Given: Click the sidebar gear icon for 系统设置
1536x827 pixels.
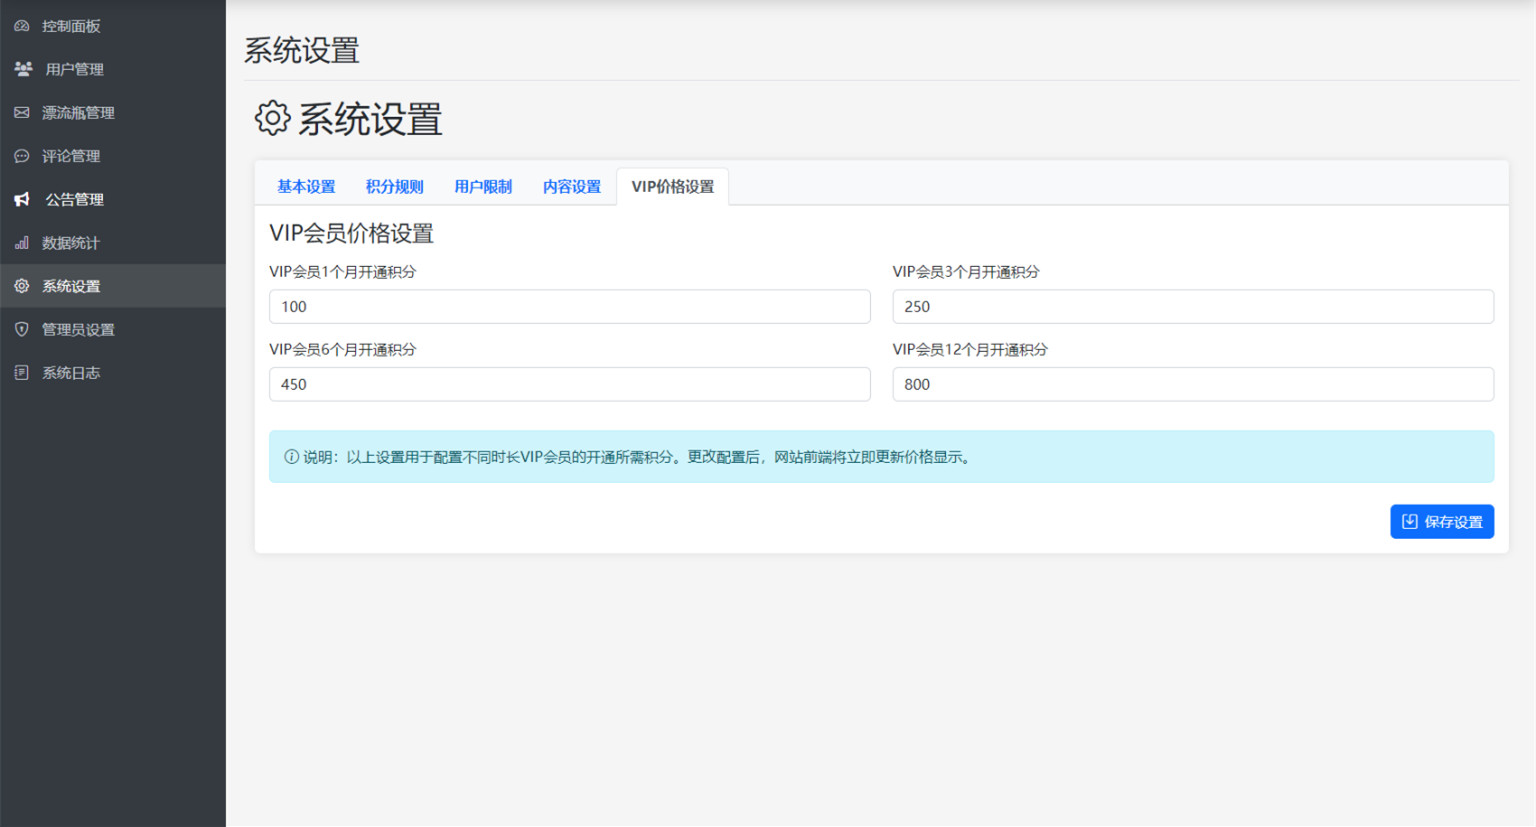Looking at the screenshot, I should tap(22, 286).
